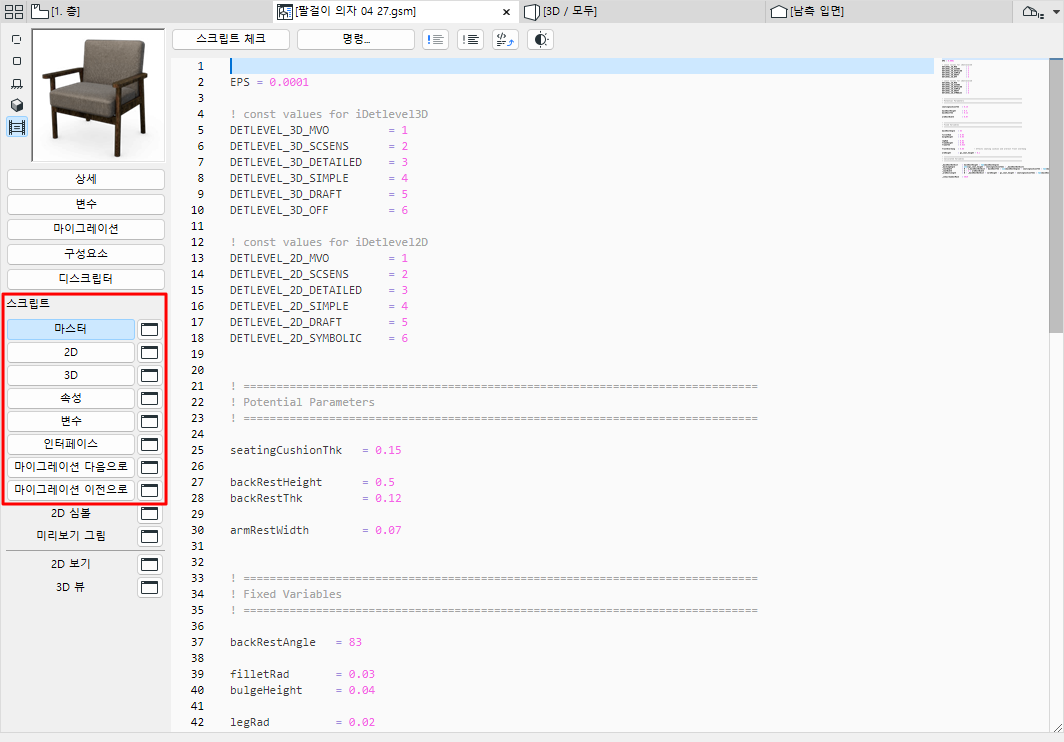Toggle the syntax coloring contrast icon

tap(539, 39)
